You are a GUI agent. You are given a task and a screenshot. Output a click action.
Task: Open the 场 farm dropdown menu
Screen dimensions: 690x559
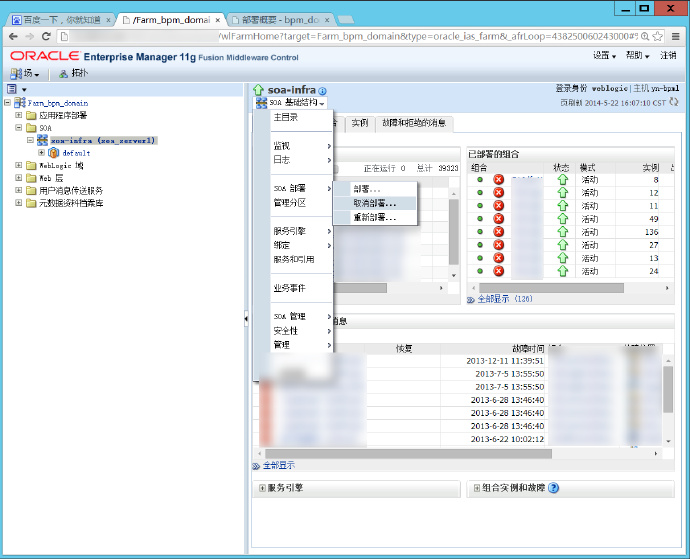point(25,74)
